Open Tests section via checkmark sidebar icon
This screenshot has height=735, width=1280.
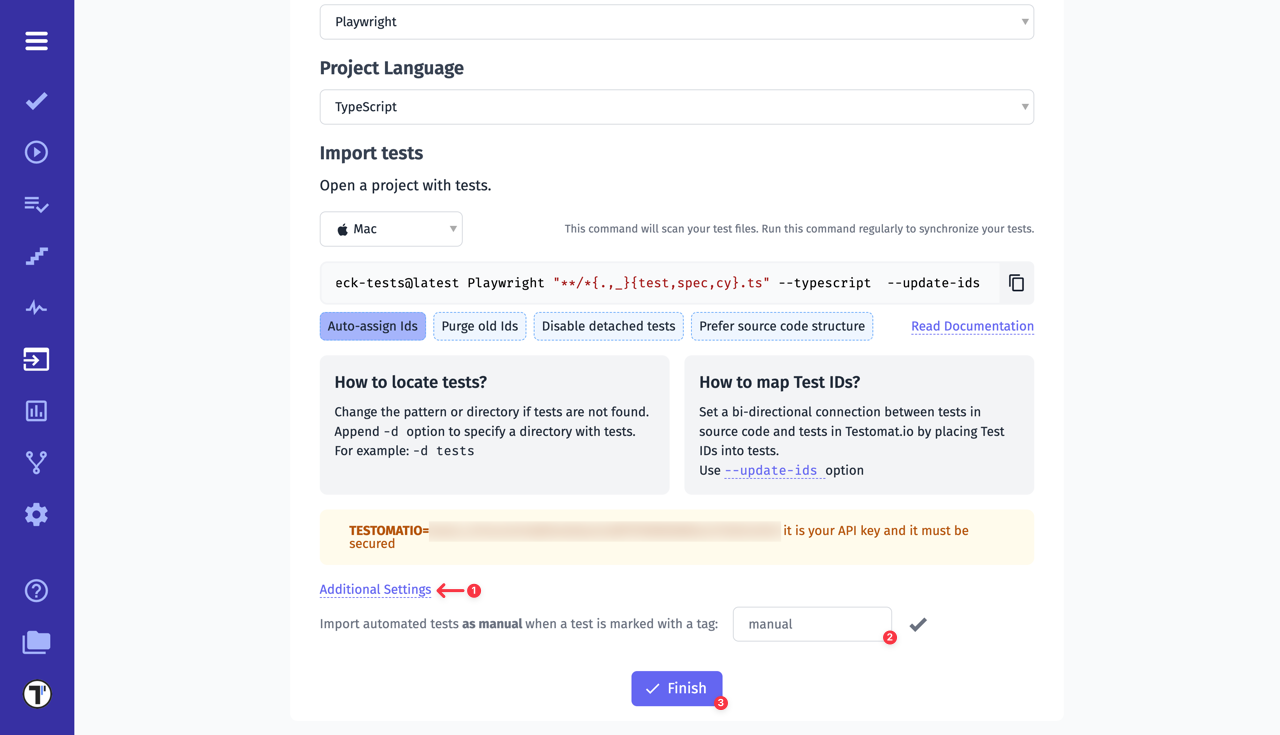coord(36,101)
